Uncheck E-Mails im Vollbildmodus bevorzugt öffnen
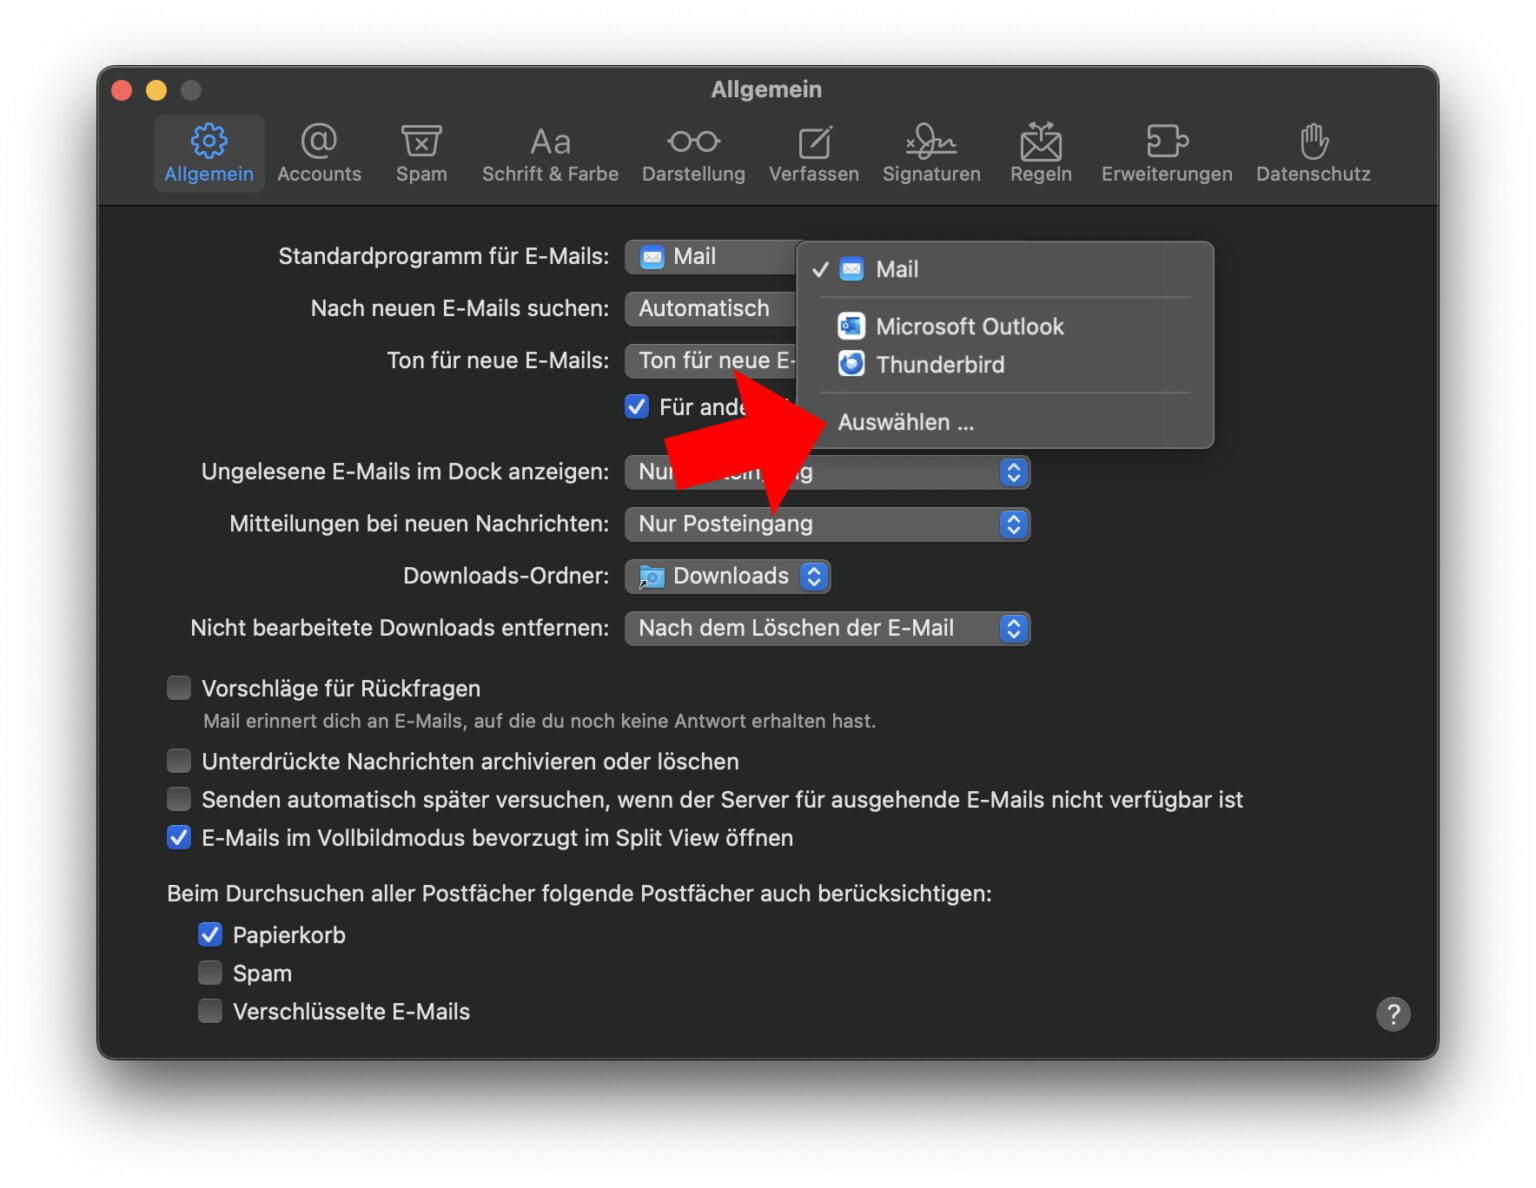 pos(178,837)
